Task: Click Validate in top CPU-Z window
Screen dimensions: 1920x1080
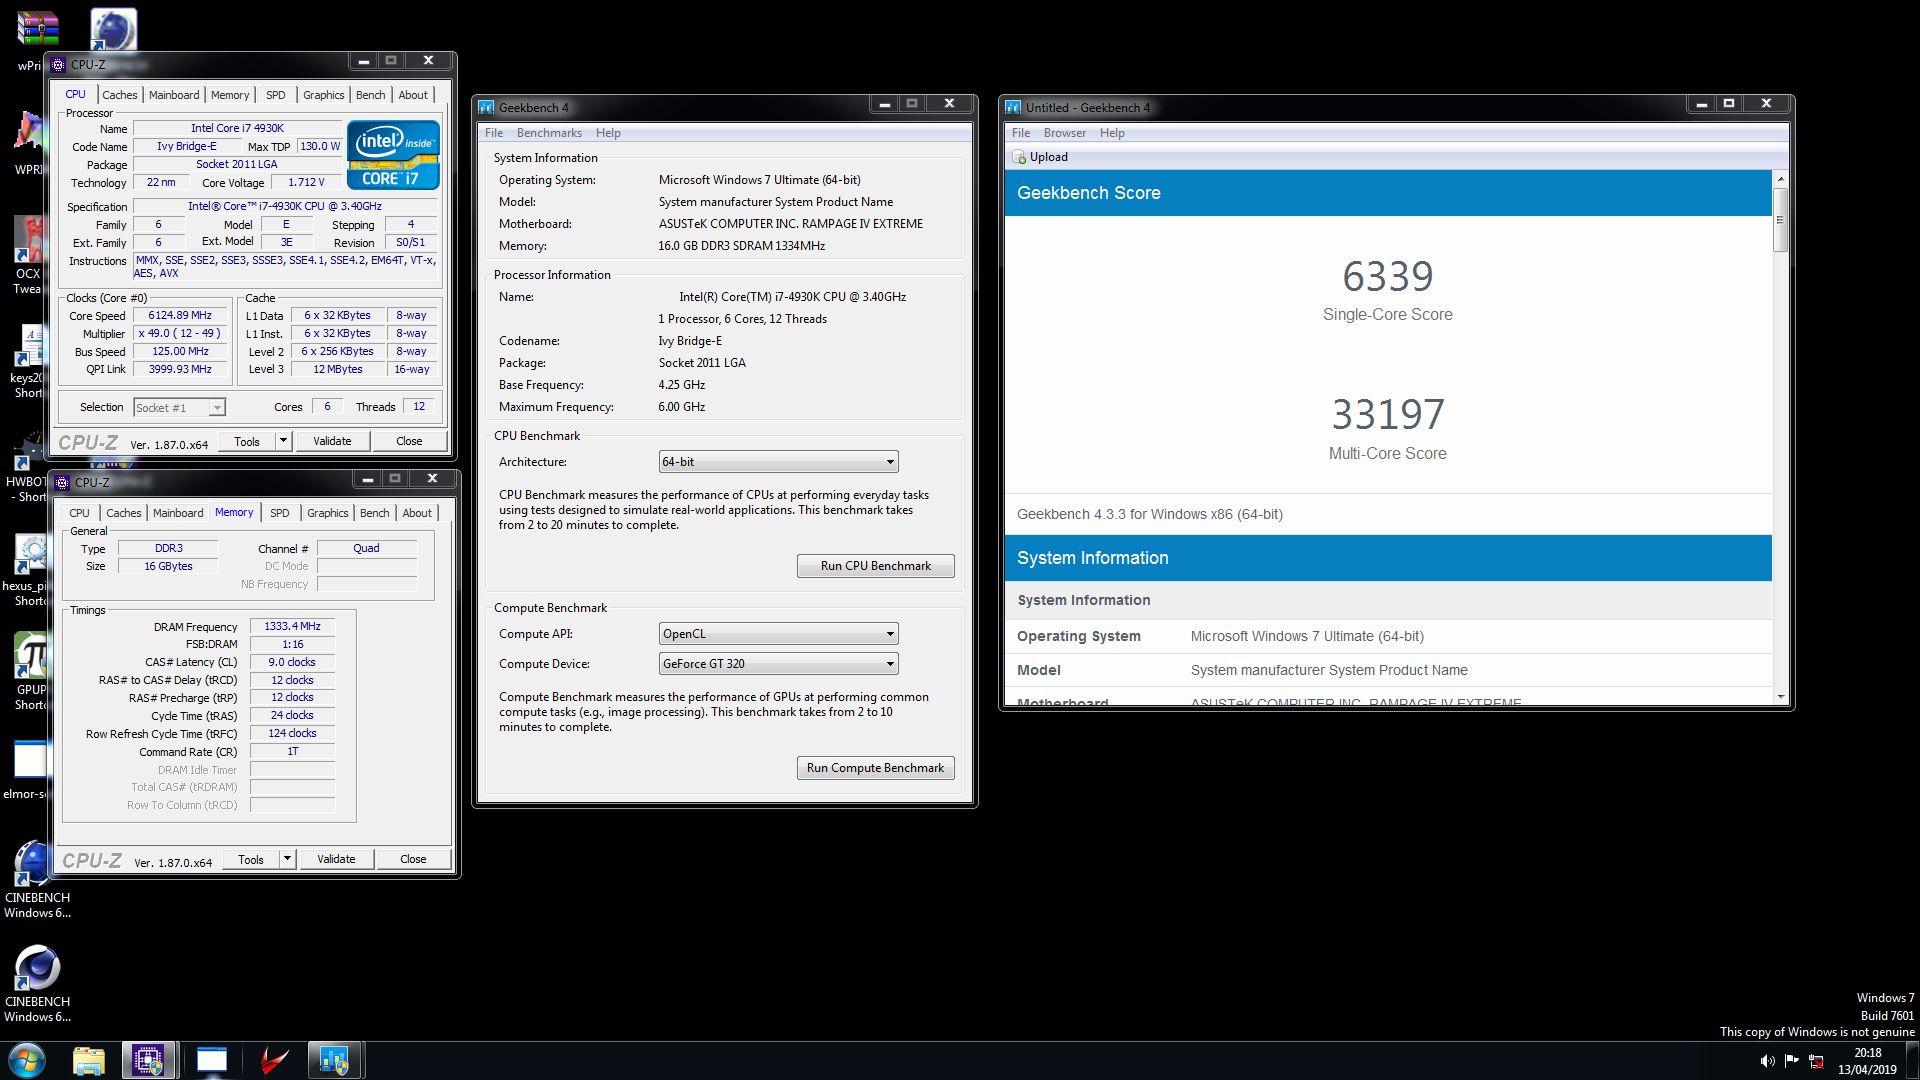Action: tap(332, 441)
